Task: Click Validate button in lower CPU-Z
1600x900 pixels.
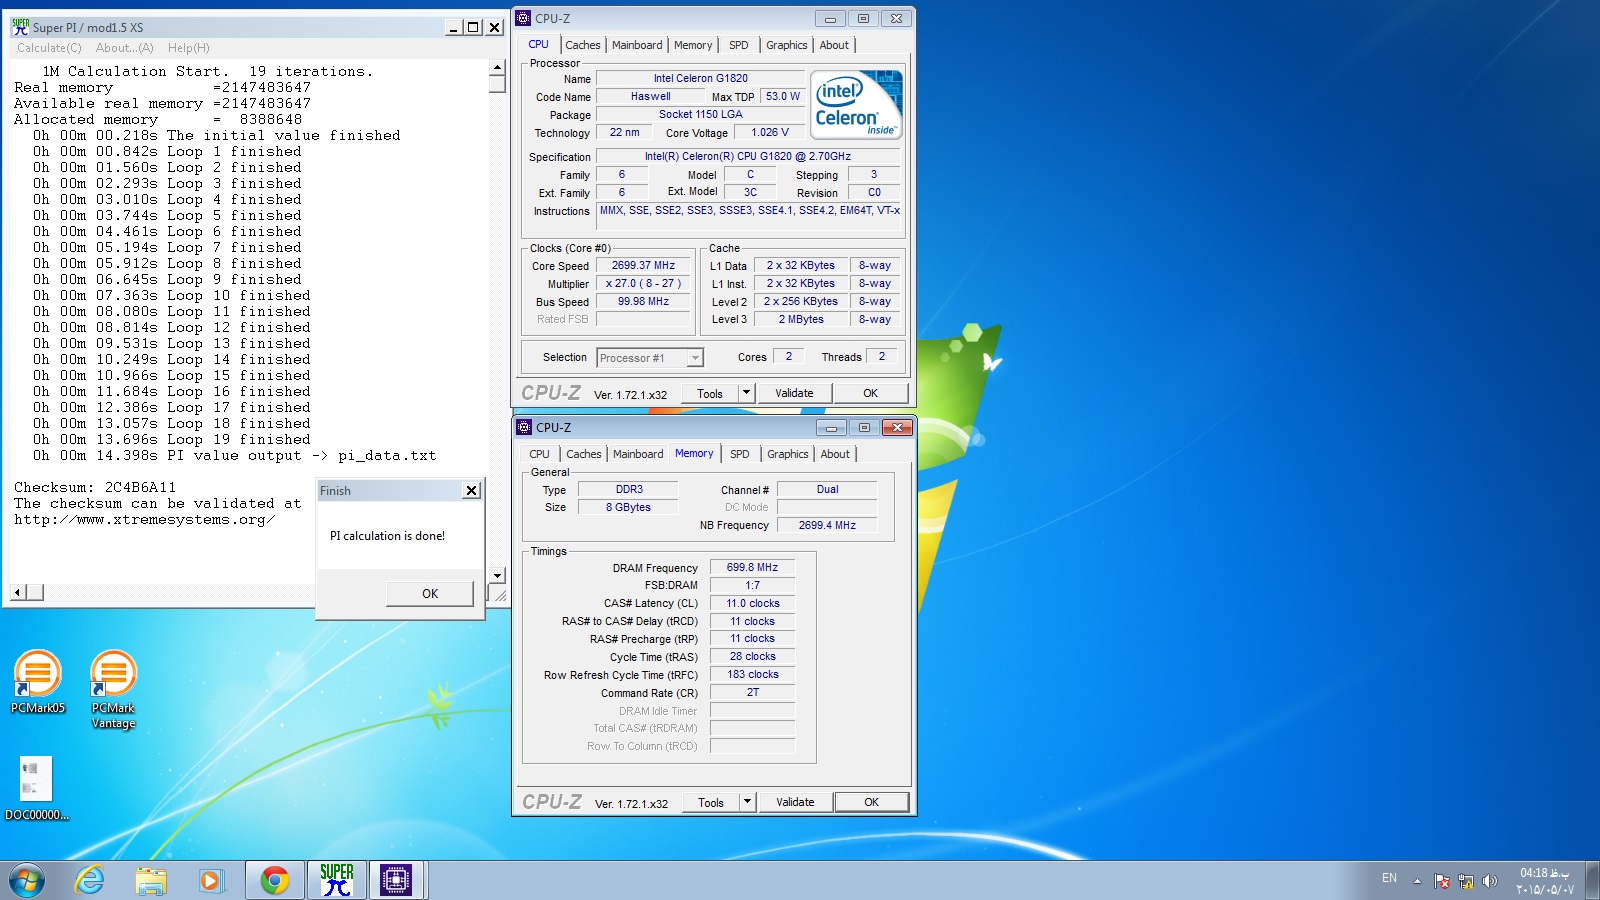Action: pyautogui.click(x=795, y=802)
